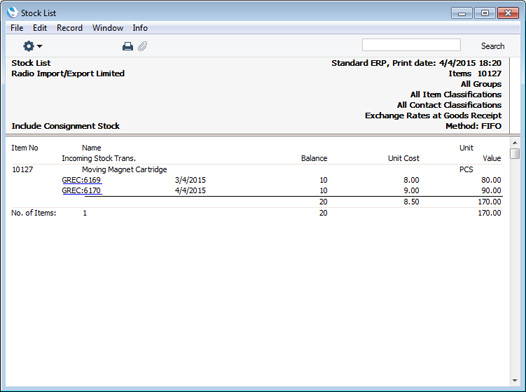Click the date 4/4/2015 in GREC:6170 row

[x=190, y=191]
